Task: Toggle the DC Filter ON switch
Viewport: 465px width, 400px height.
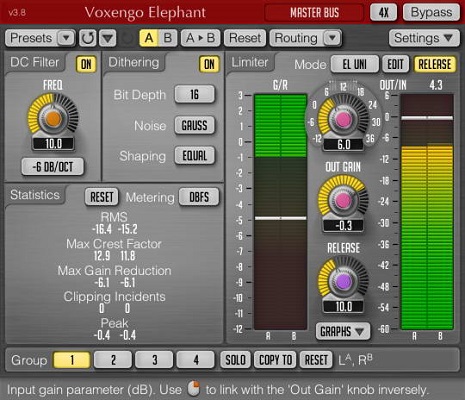Action: click(86, 64)
